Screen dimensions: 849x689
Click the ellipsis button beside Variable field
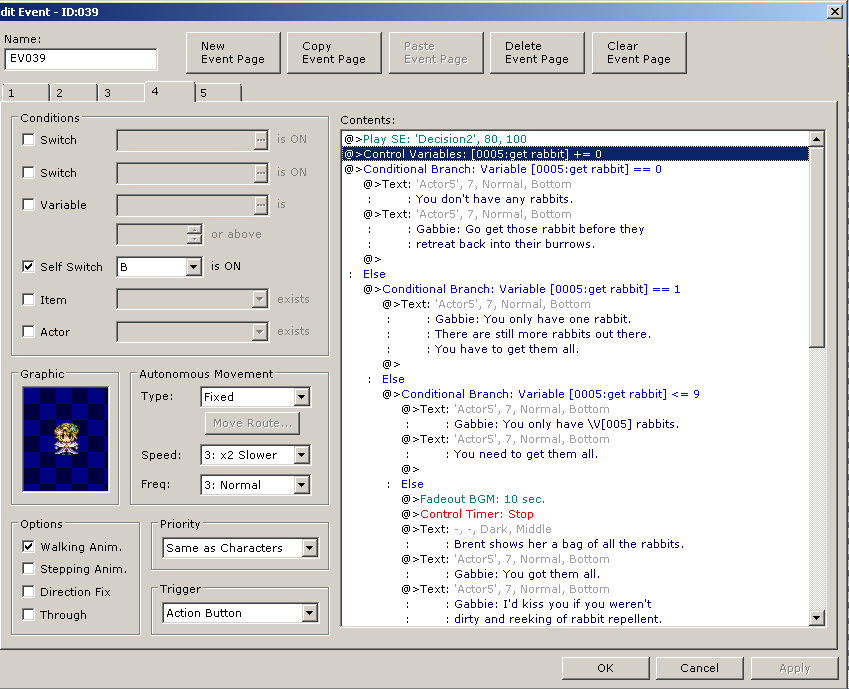coord(261,205)
